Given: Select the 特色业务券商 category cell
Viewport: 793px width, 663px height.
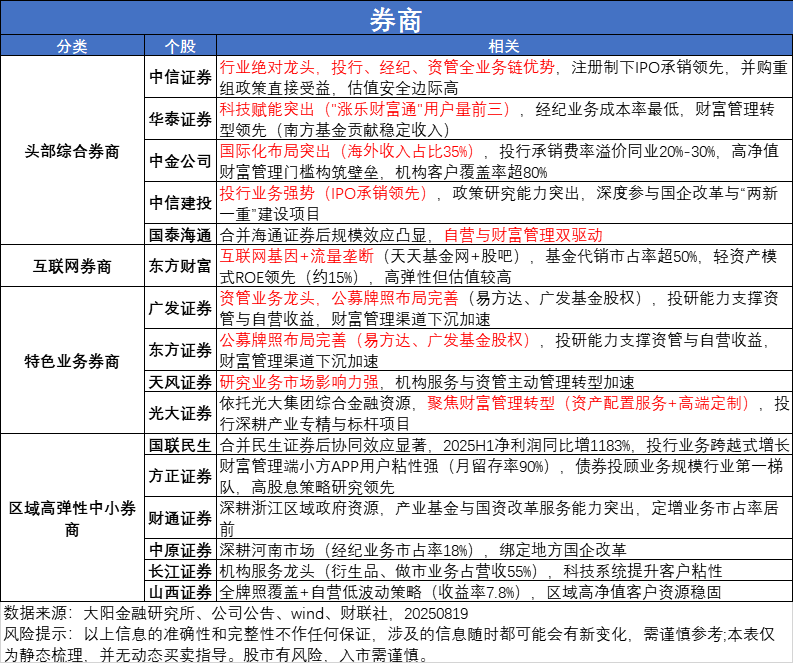Looking at the screenshot, I should [x=72, y=360].
